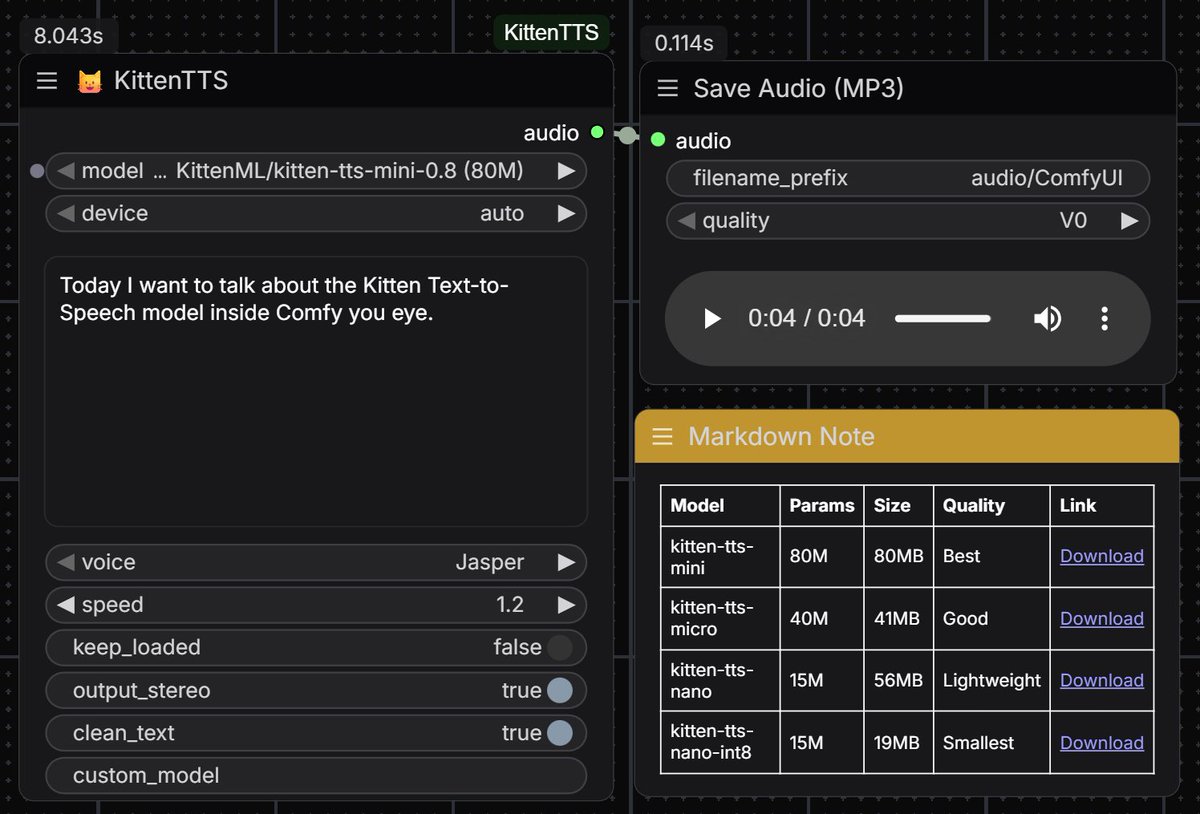Open the Markdown Note hamburger menu
The height and width of the screenshot is (814, 1200).
tap(662, 437)
